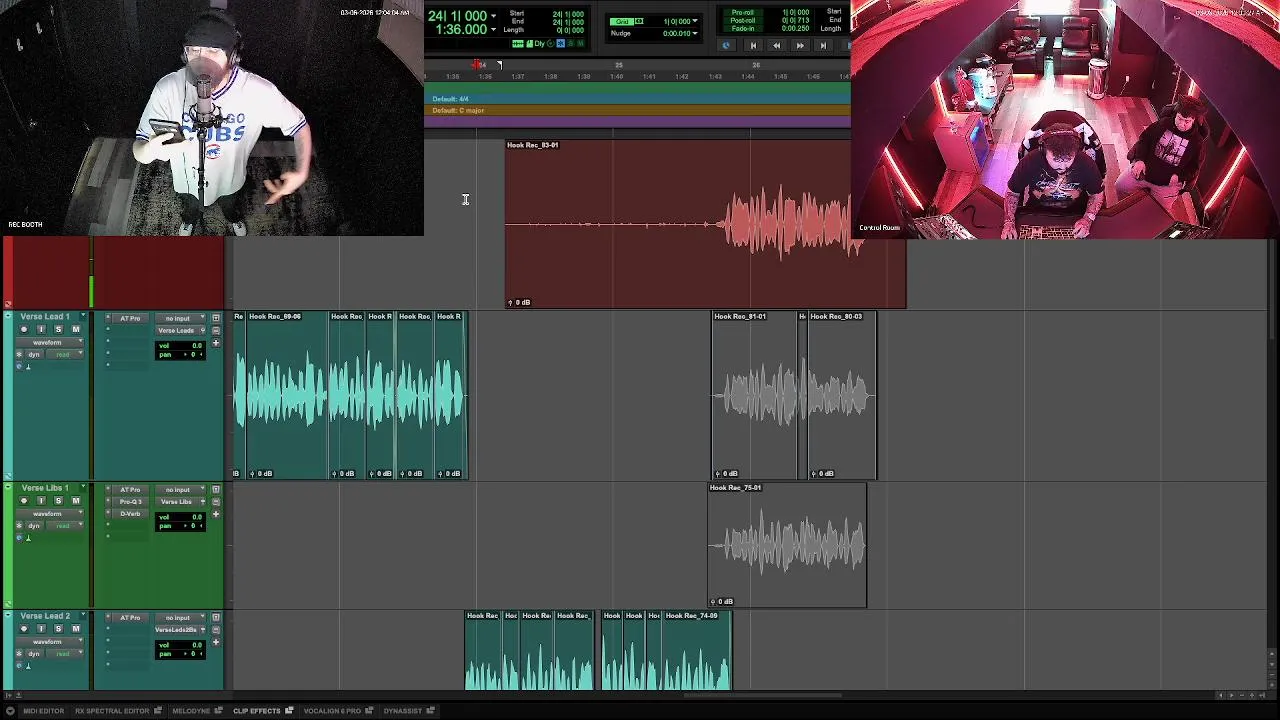Adjust Verse Lead 2 volume value field
1280x720 pixels.
[x=180, y=645]
